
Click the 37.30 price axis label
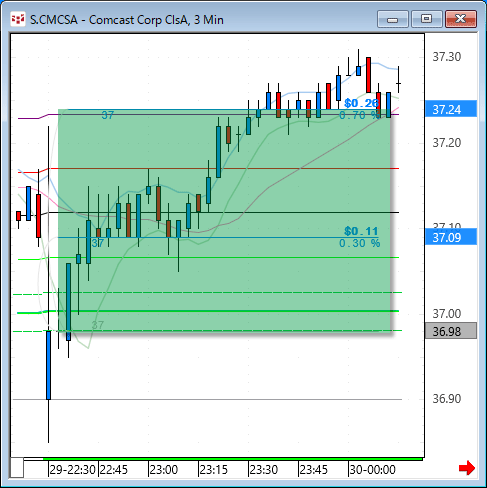point(447,57)
